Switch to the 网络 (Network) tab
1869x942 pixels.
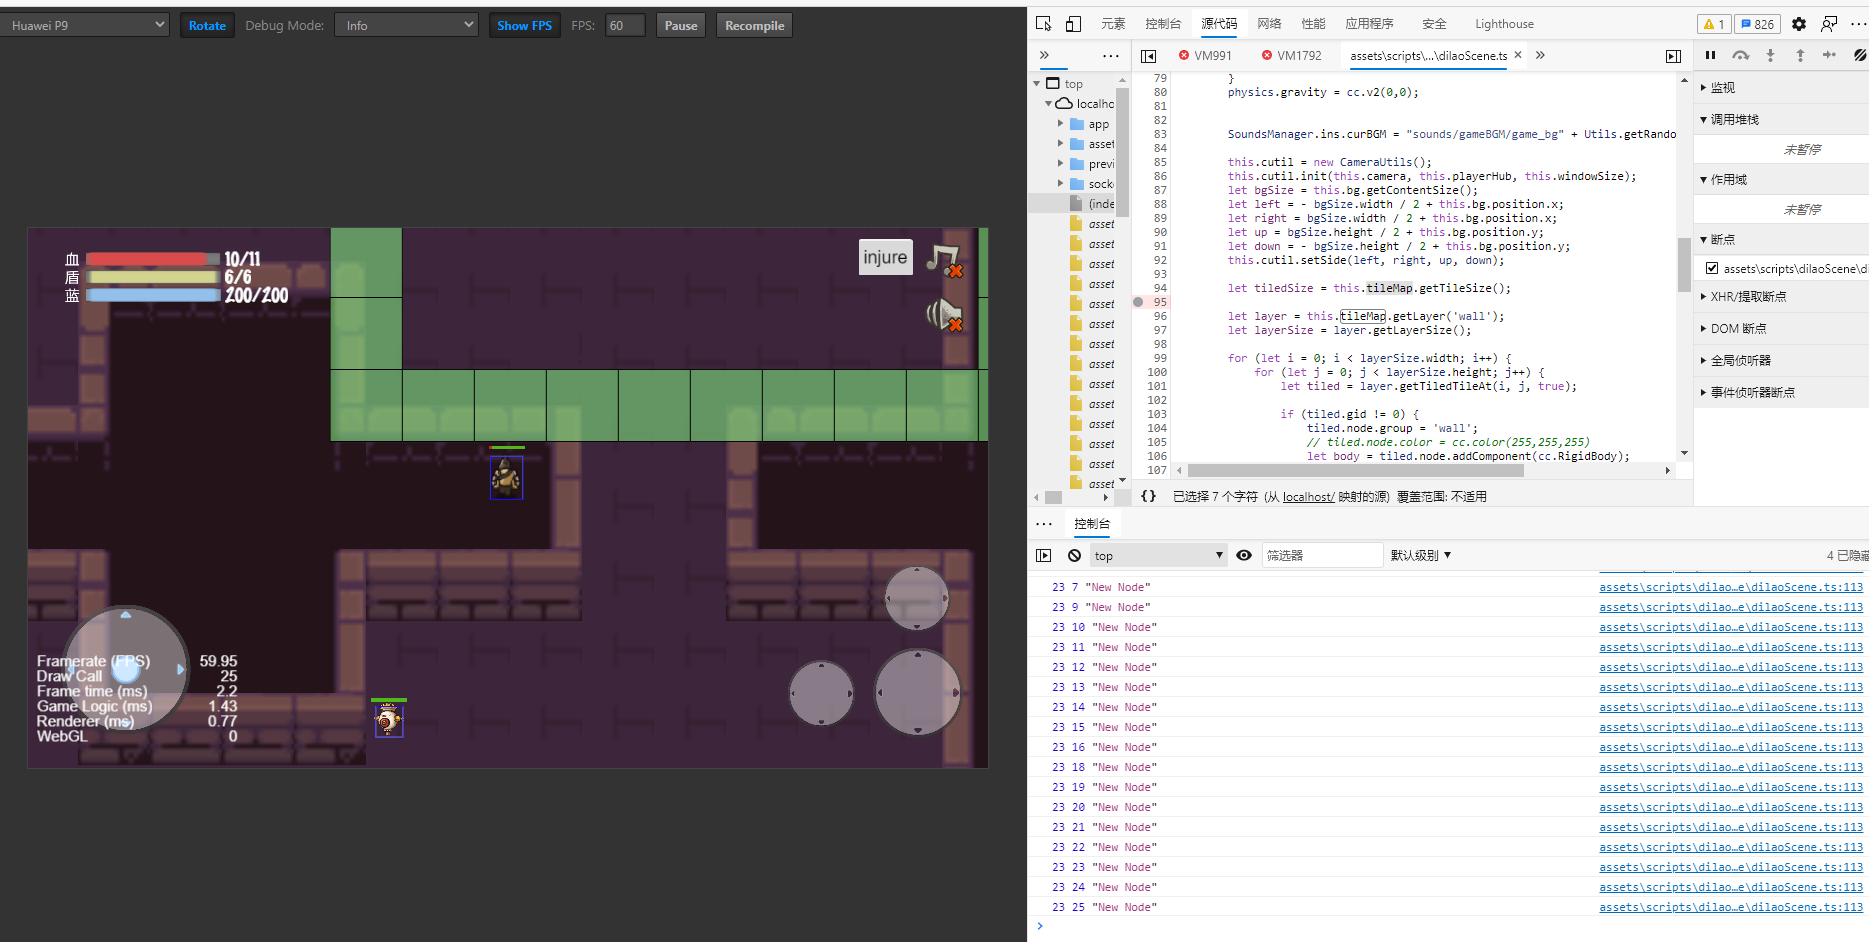(1269, 24)
